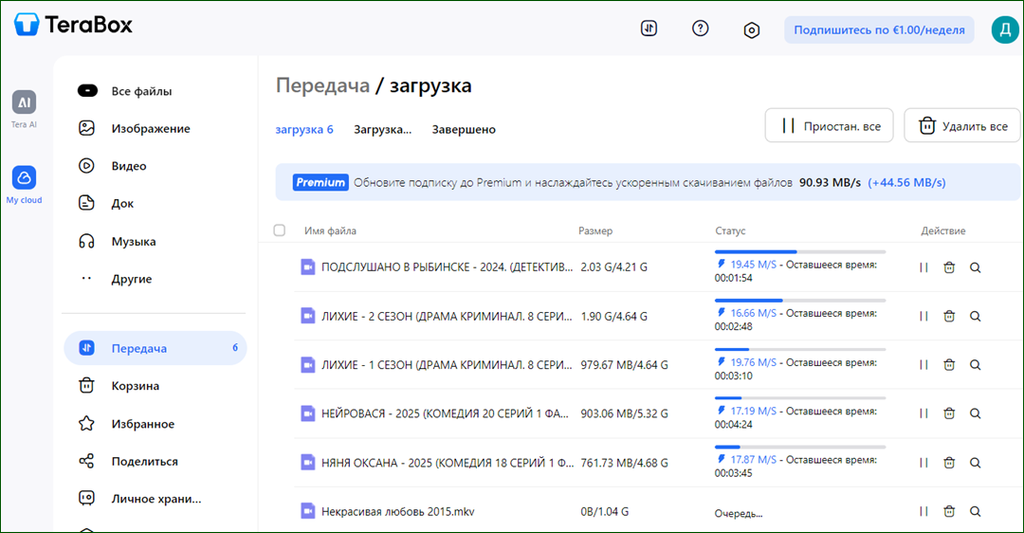Click Подпишитесь по €1.00/неделя button
Screen dimensions: 1024x533
(879, 30)
